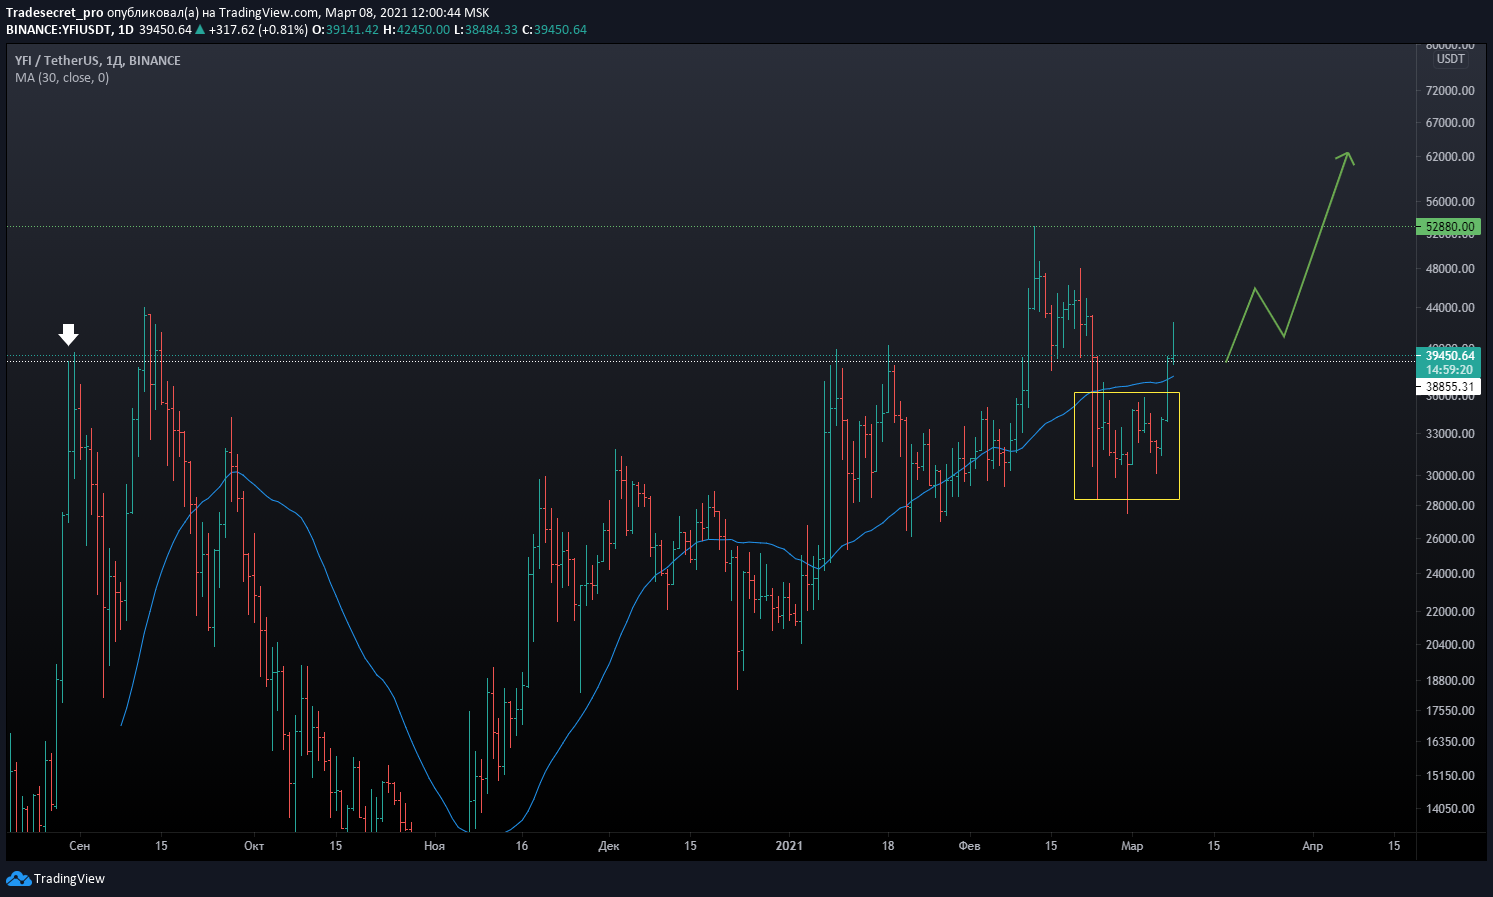Screen dimensions: 1493x897
Task: Click the 16350.00 price axis label
Action: (x=1450, y=742)
